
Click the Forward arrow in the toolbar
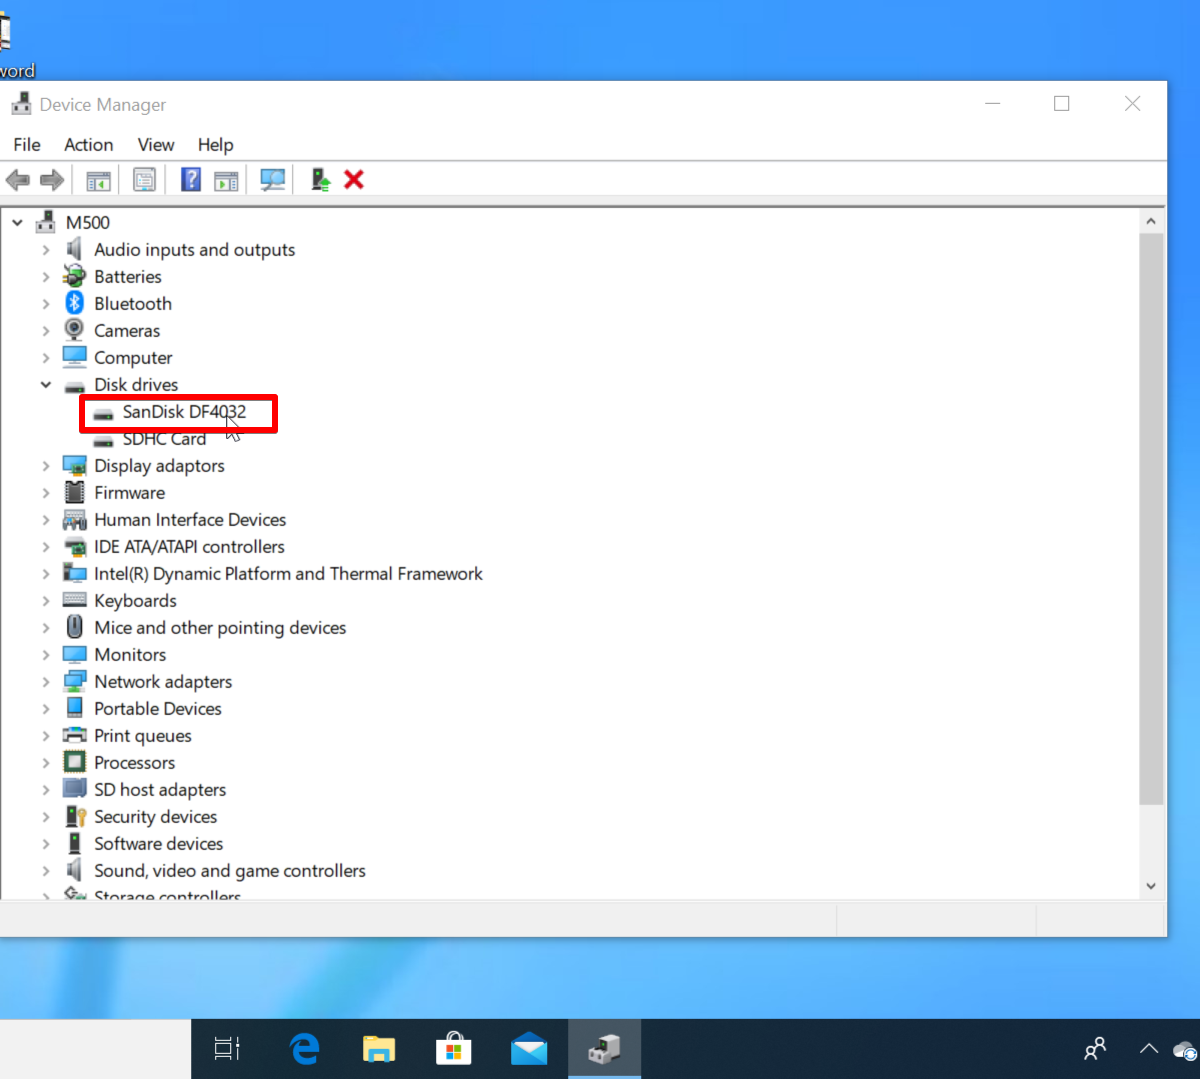(x=52, y=180)
